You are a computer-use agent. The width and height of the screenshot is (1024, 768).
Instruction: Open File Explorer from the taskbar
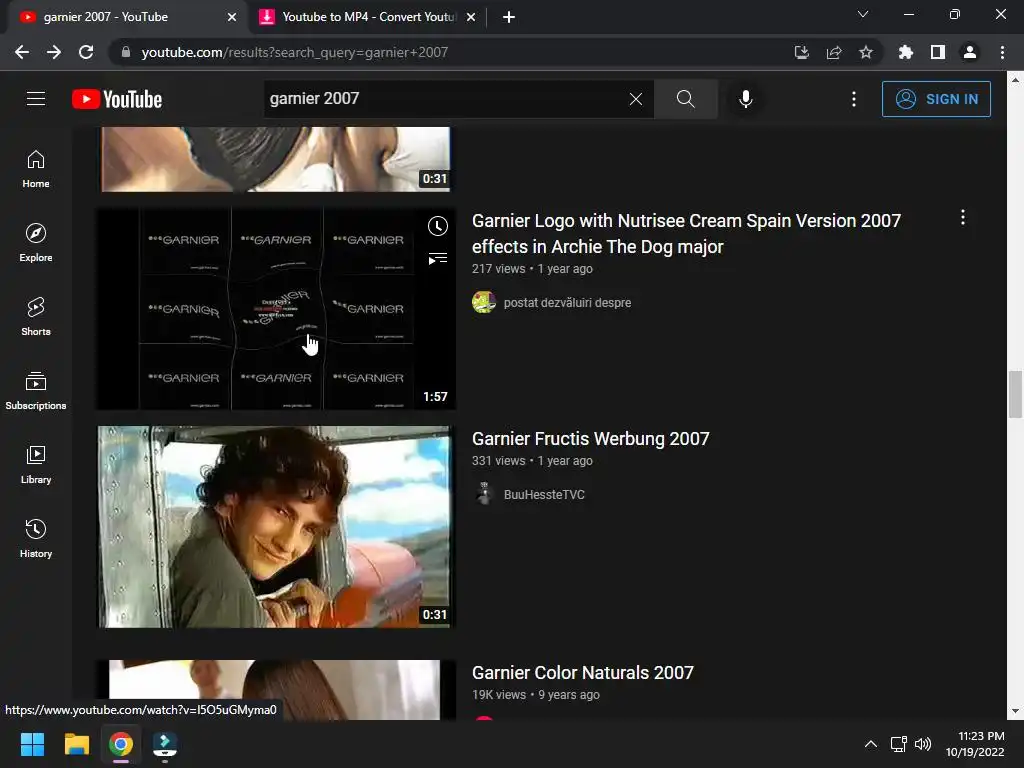click(x=76, y=744)
